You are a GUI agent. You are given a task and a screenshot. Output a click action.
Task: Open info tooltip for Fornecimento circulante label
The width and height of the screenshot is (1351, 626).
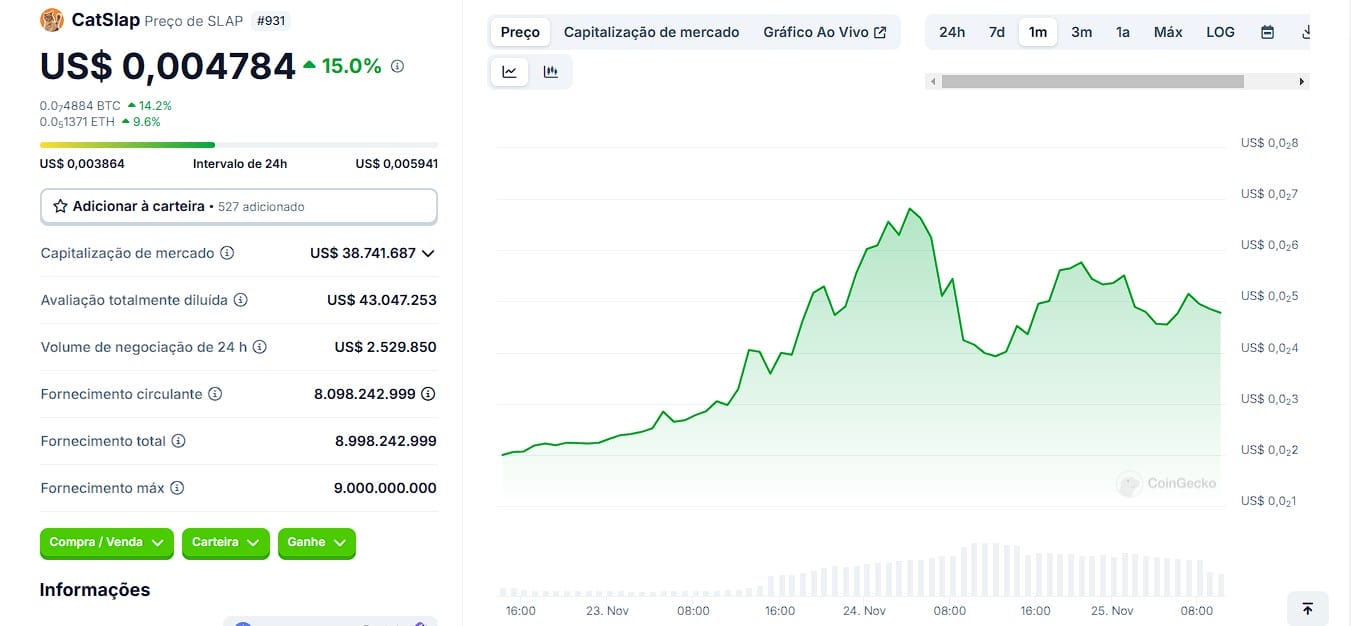tap(215, 394)
